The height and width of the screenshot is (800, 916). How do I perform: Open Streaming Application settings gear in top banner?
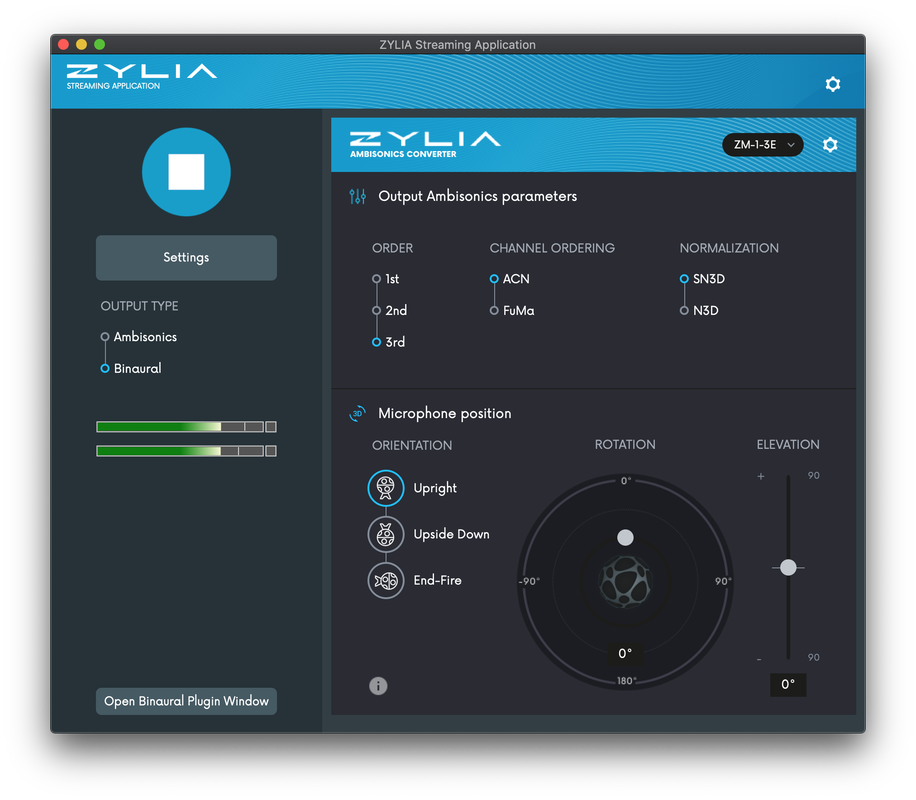[x=832, y=84]
